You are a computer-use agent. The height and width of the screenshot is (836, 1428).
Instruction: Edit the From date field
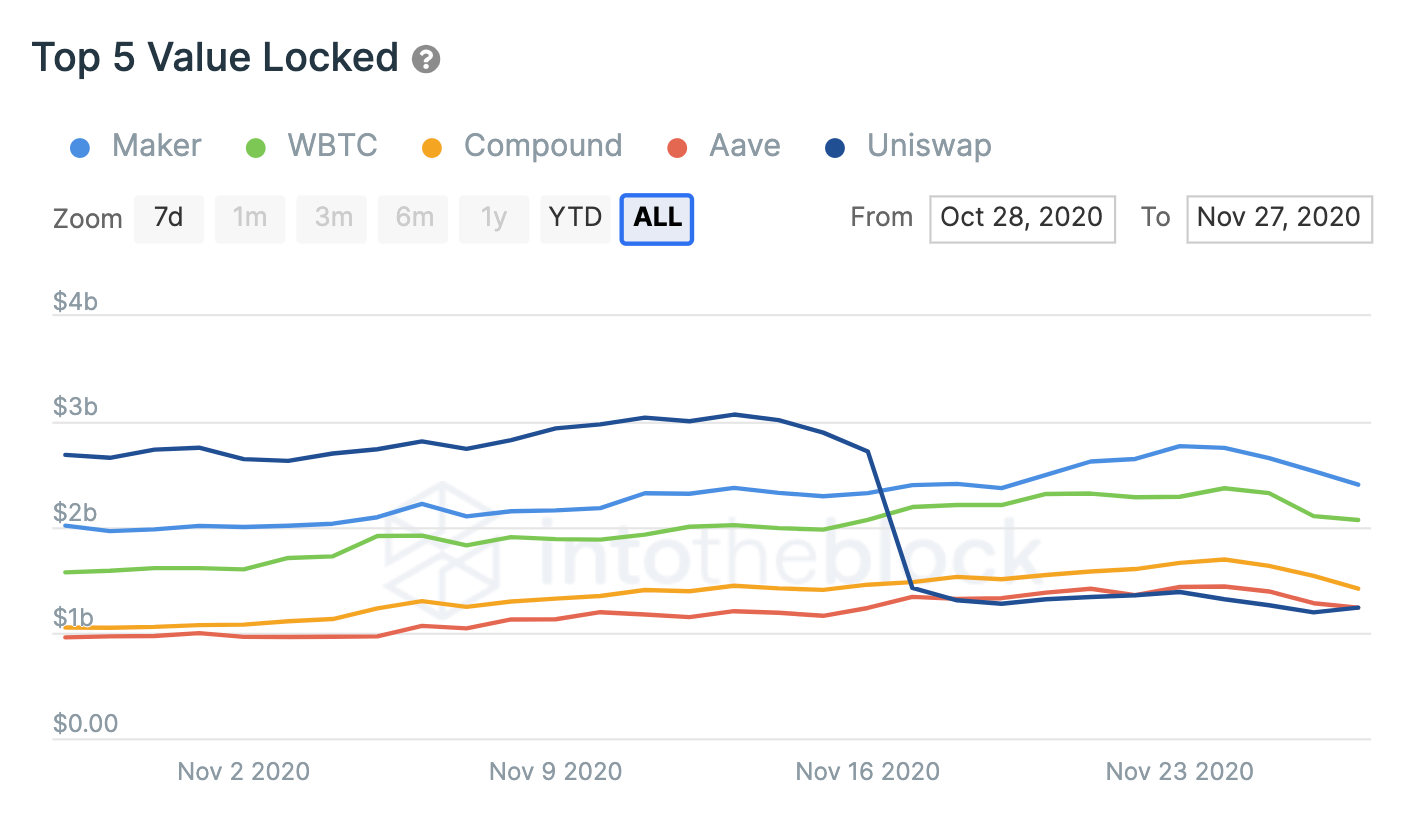tap(1022, 218)
